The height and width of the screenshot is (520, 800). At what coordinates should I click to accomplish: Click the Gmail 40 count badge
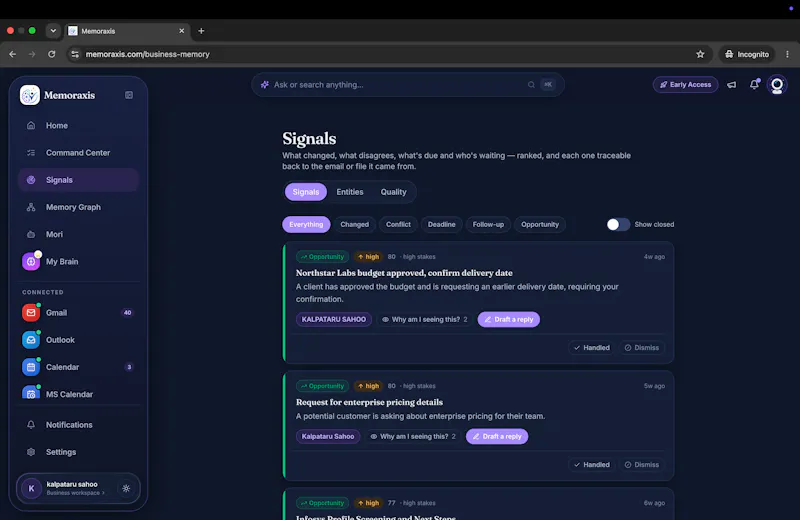(128, 313)
